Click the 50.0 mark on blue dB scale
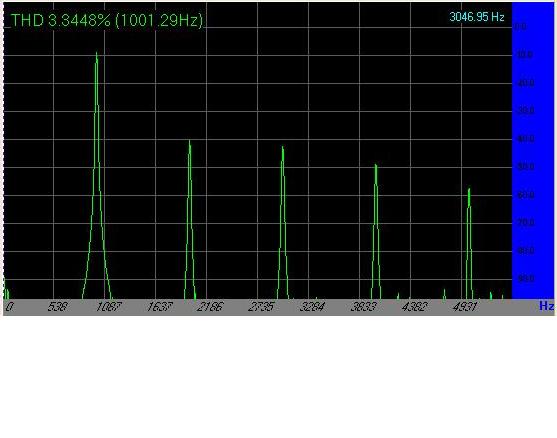Screen dimensions: 557x438 click(525, 167)
